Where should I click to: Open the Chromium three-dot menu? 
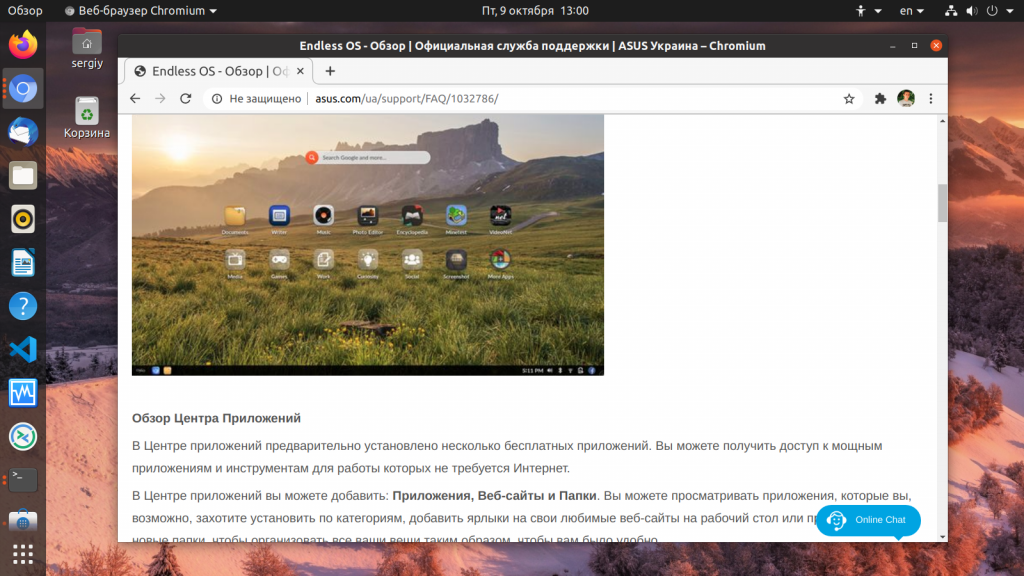pyautogui.click(x=931, y=99)
